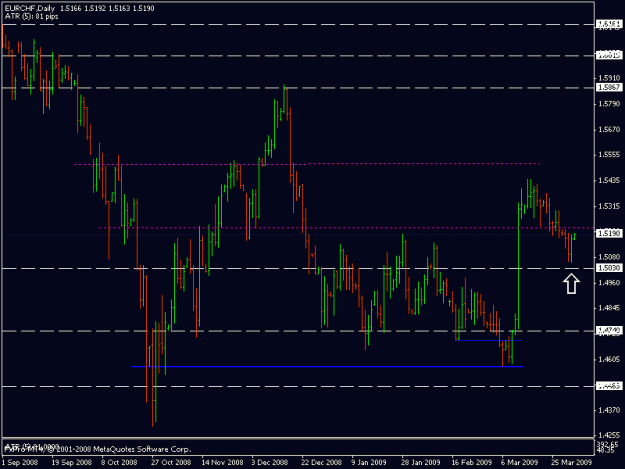Click the 1.4605 price axis label
This screenshot has width=625, height=469.
(609, 359)
